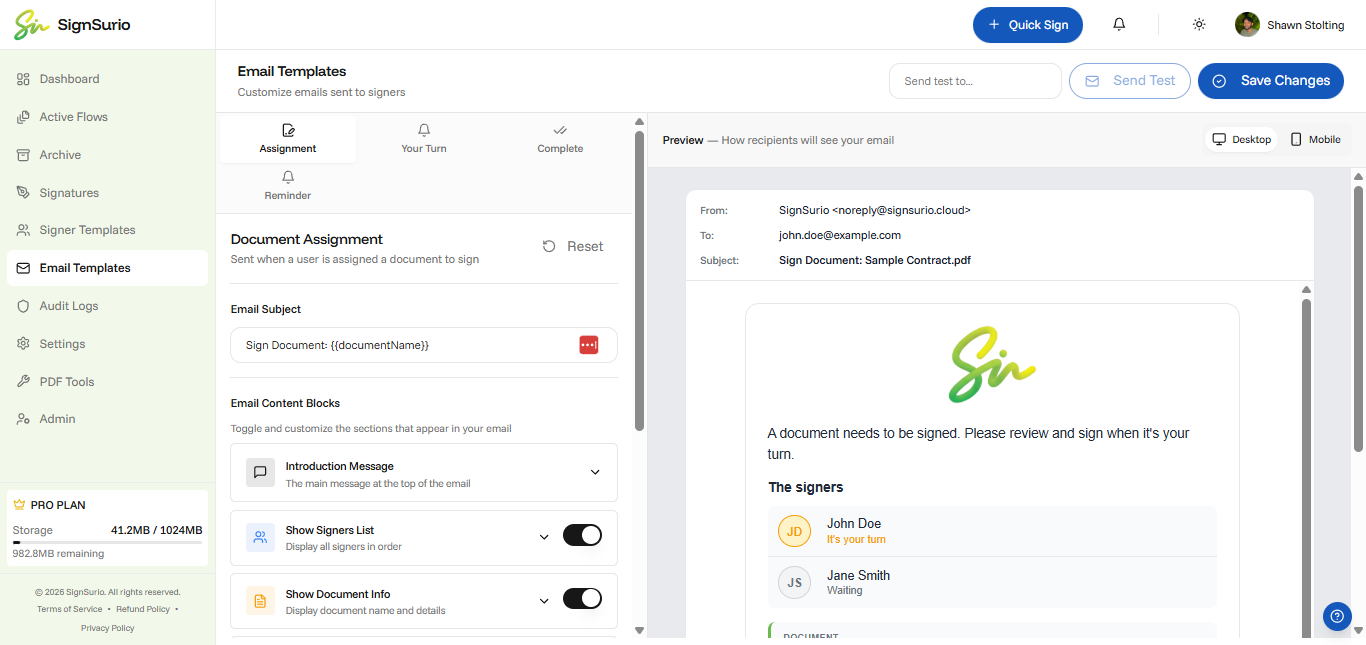Viewport: 1366px width, 645px height.
Task: Click the Active Flows icon
Action: click(23, 117)
